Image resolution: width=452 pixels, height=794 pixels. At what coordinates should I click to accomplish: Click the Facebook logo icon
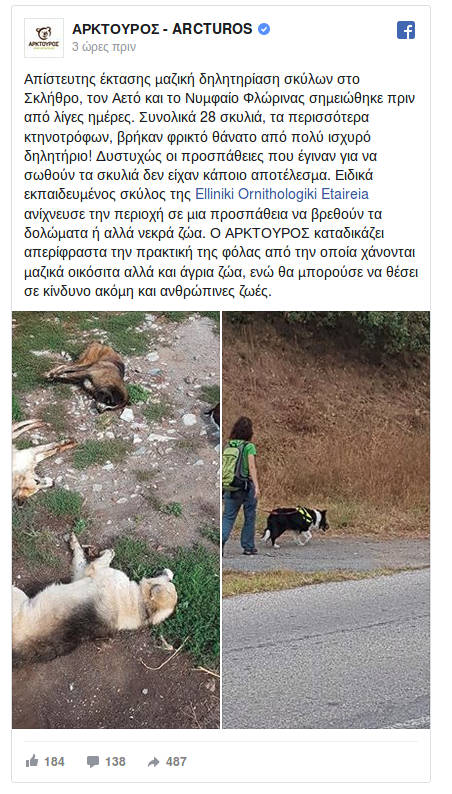[x=405, y=30]
